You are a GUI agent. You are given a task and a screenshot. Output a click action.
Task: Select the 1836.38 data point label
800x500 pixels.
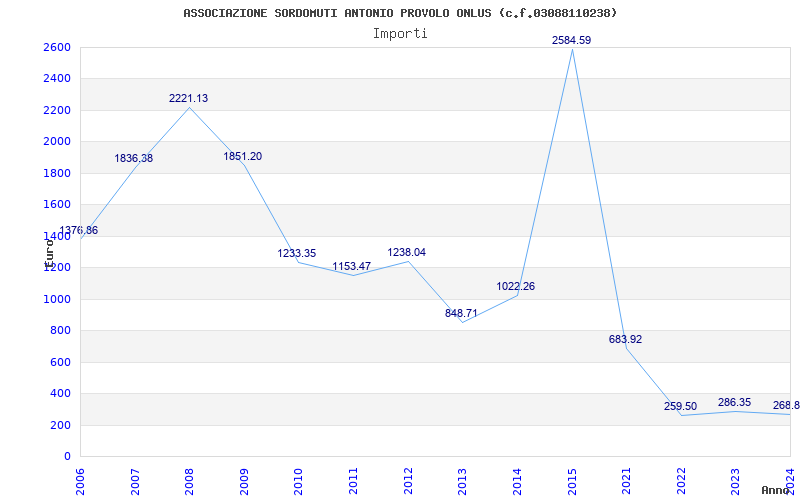pos(133,158)
